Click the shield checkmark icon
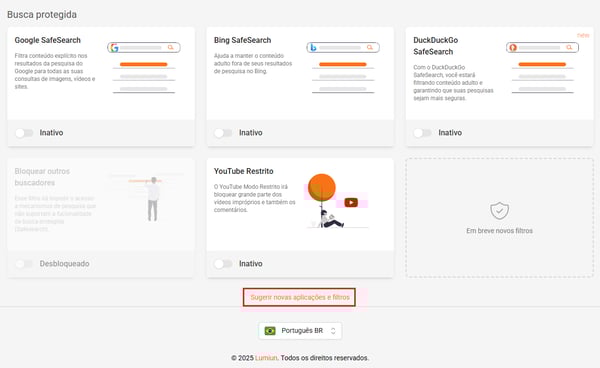Viewport: 600px width, 368px height. pyautogui.click(x=499, y=211)
